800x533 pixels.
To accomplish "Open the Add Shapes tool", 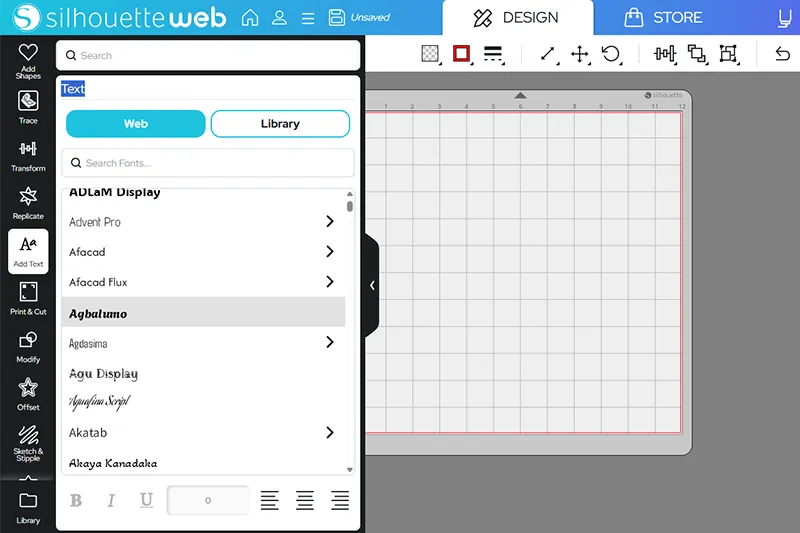I will pyautogui.click(x=28, y=60).
